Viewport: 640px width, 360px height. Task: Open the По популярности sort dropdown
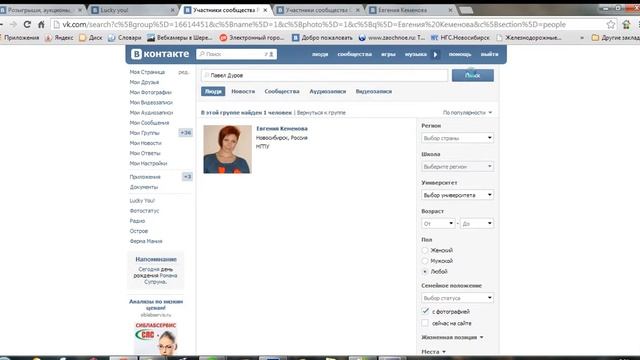467,112
